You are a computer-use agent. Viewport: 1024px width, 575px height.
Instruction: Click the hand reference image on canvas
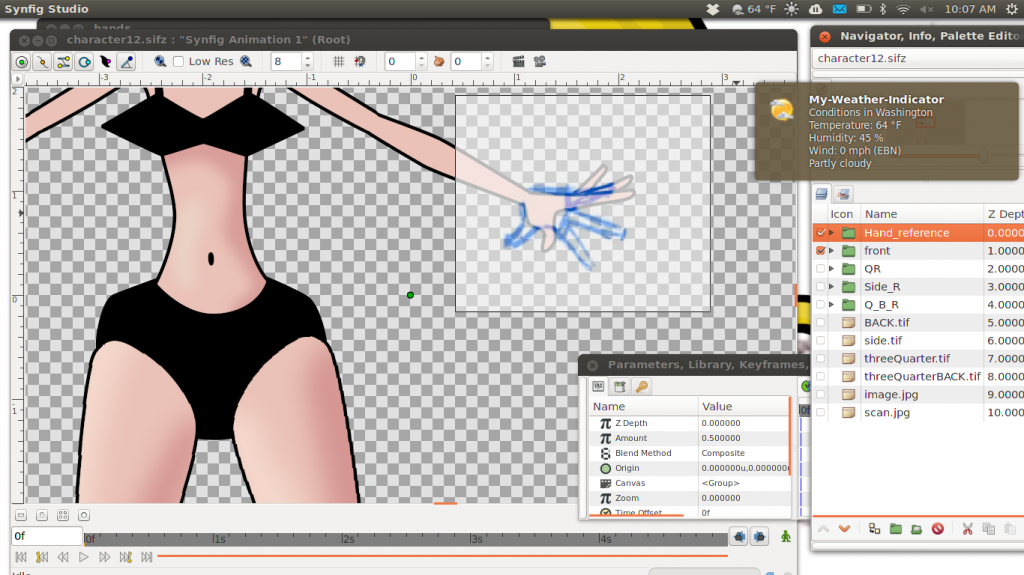coord(583,203)
